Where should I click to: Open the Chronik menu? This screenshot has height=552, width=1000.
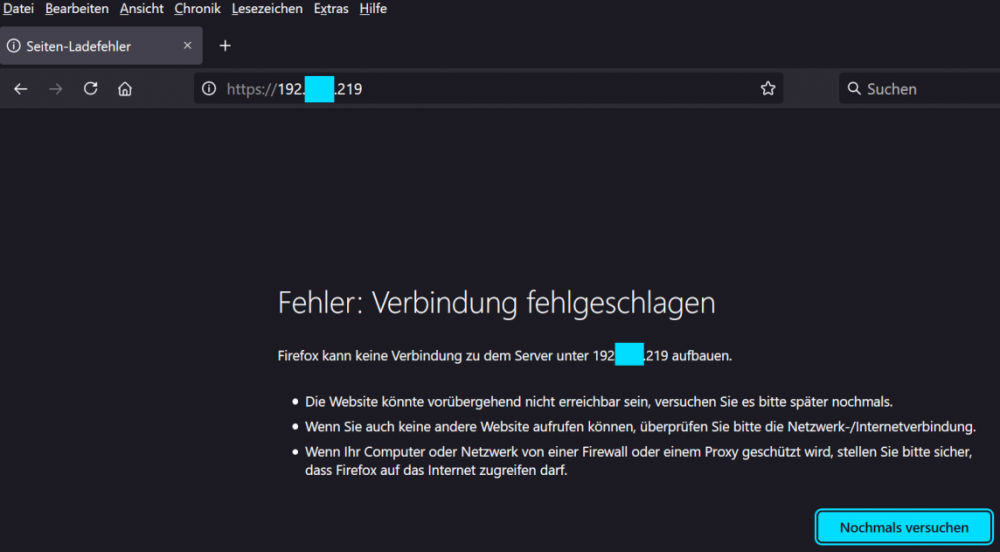click(197, 9)
